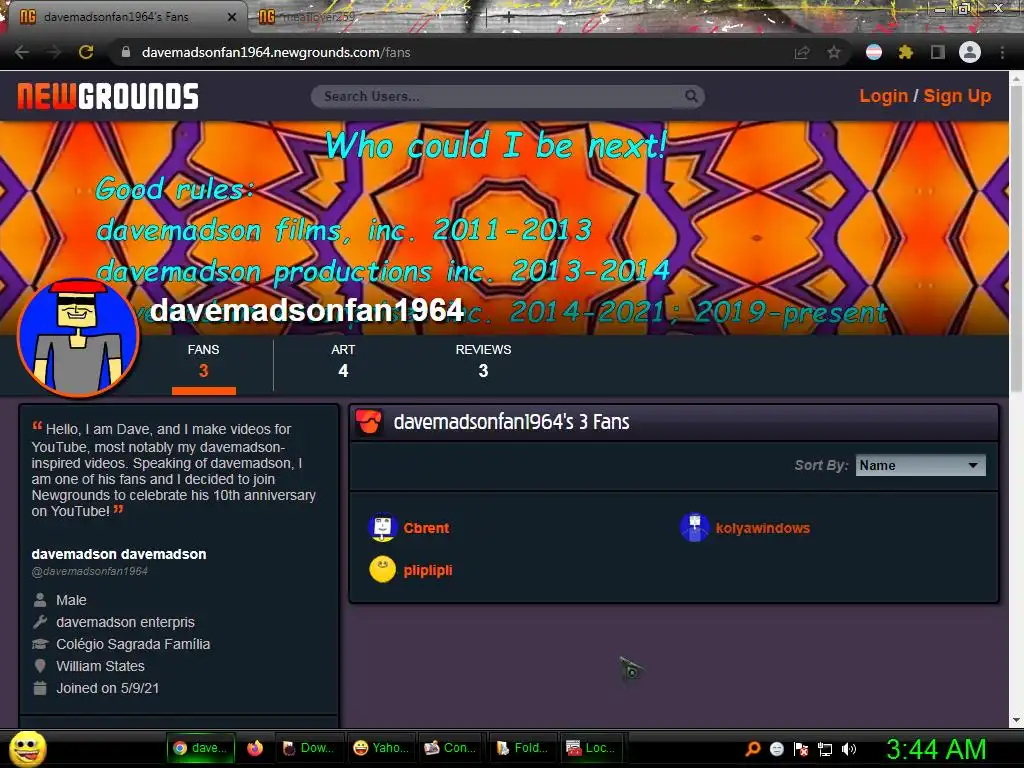Click the lock icon beside the URL

click(126, 52)
